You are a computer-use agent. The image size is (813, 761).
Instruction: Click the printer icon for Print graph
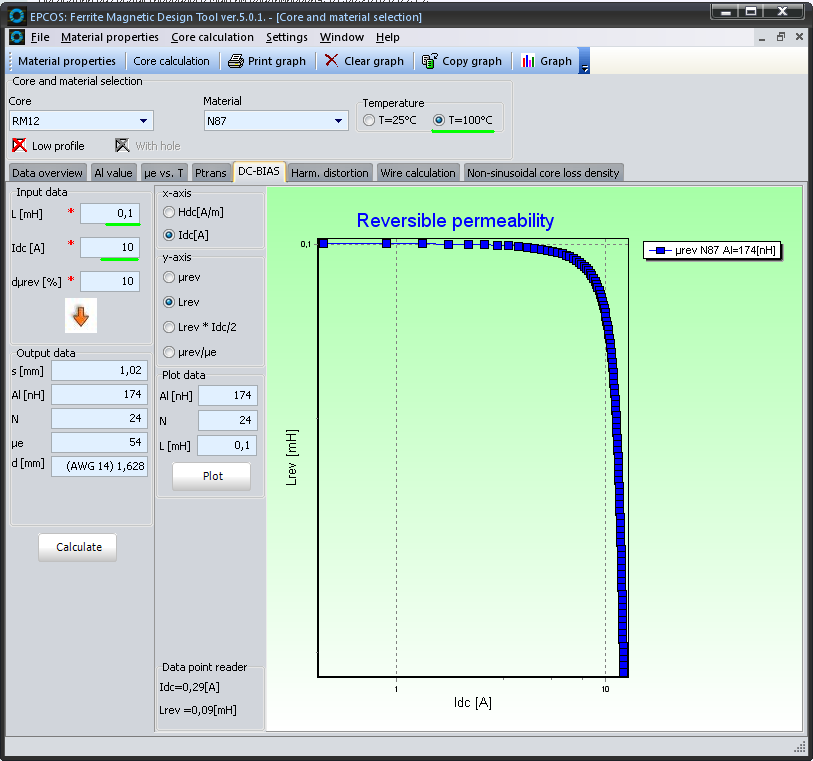tap(236, 61)
